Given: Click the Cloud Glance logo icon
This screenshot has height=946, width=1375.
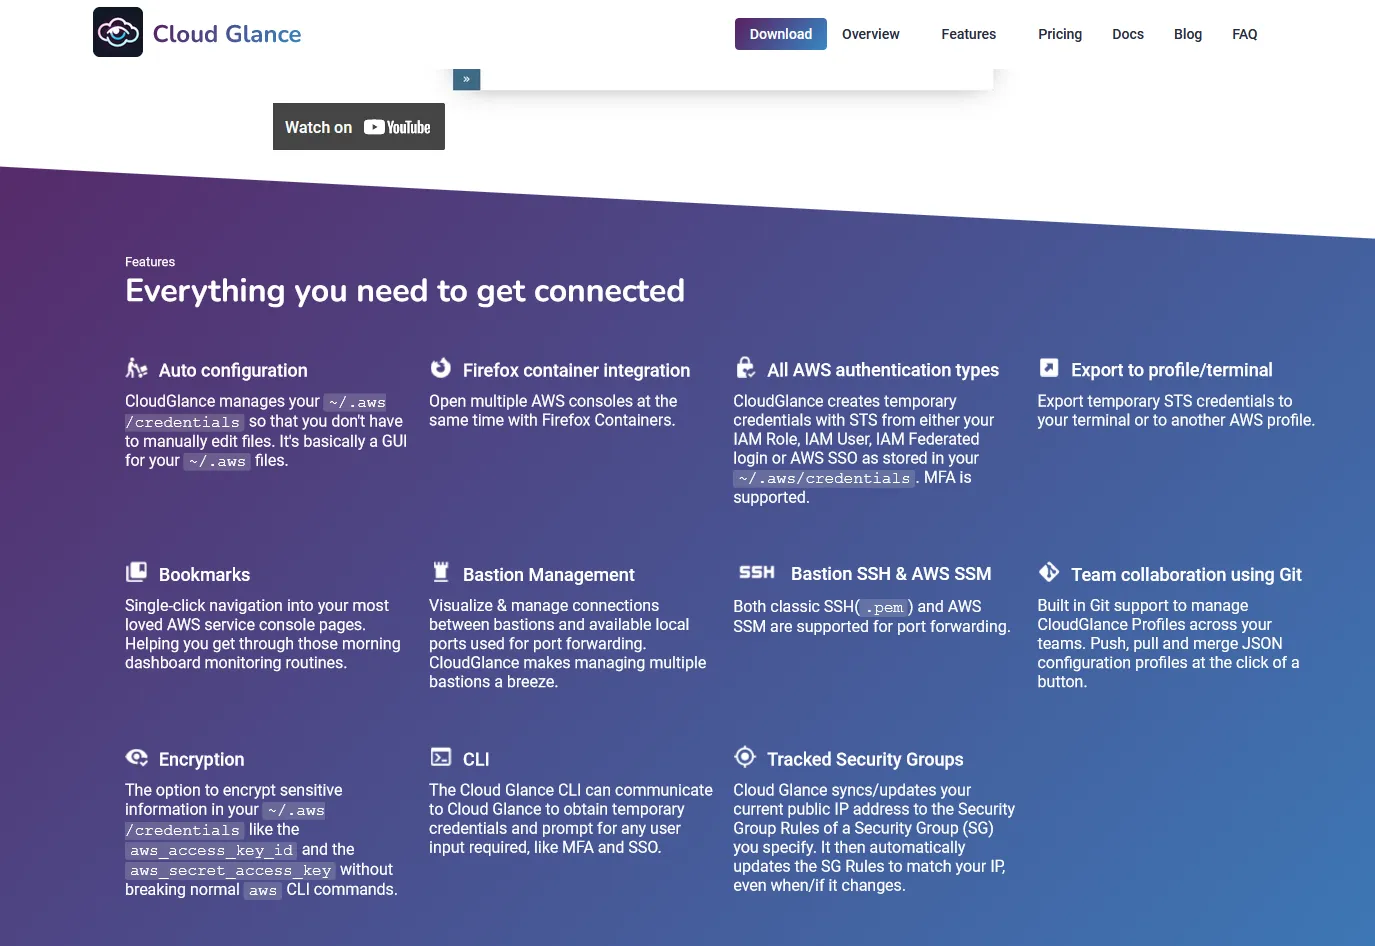Looking at the screenshot, I should 118,33.
